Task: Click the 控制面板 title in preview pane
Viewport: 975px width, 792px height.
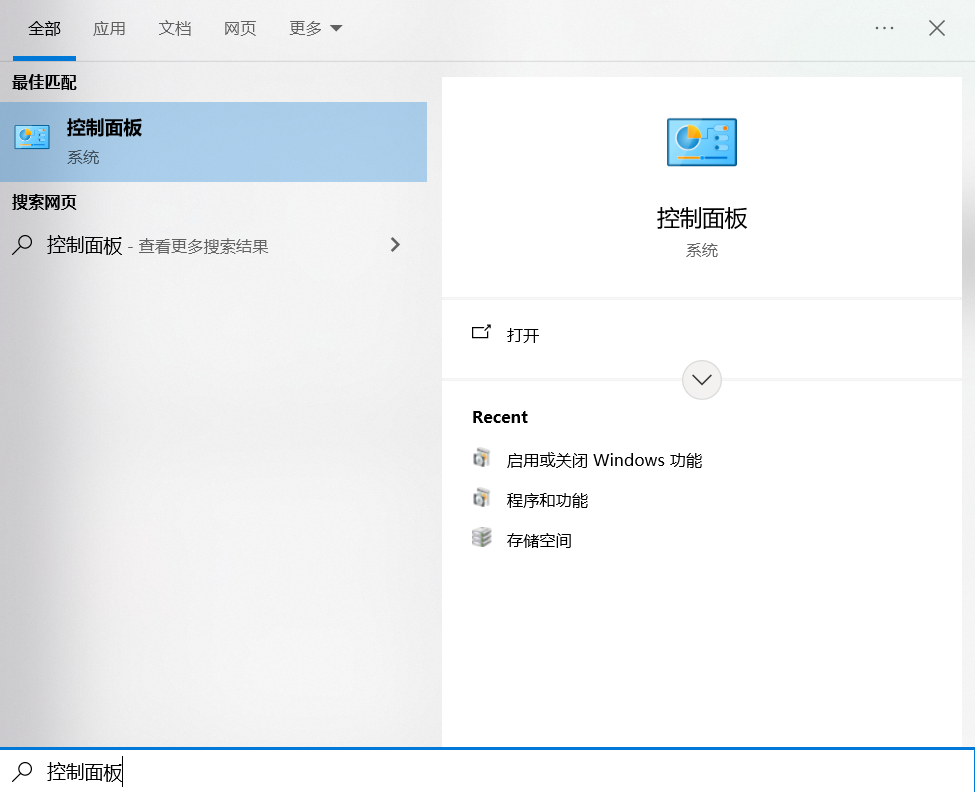Action: (702, 218)
